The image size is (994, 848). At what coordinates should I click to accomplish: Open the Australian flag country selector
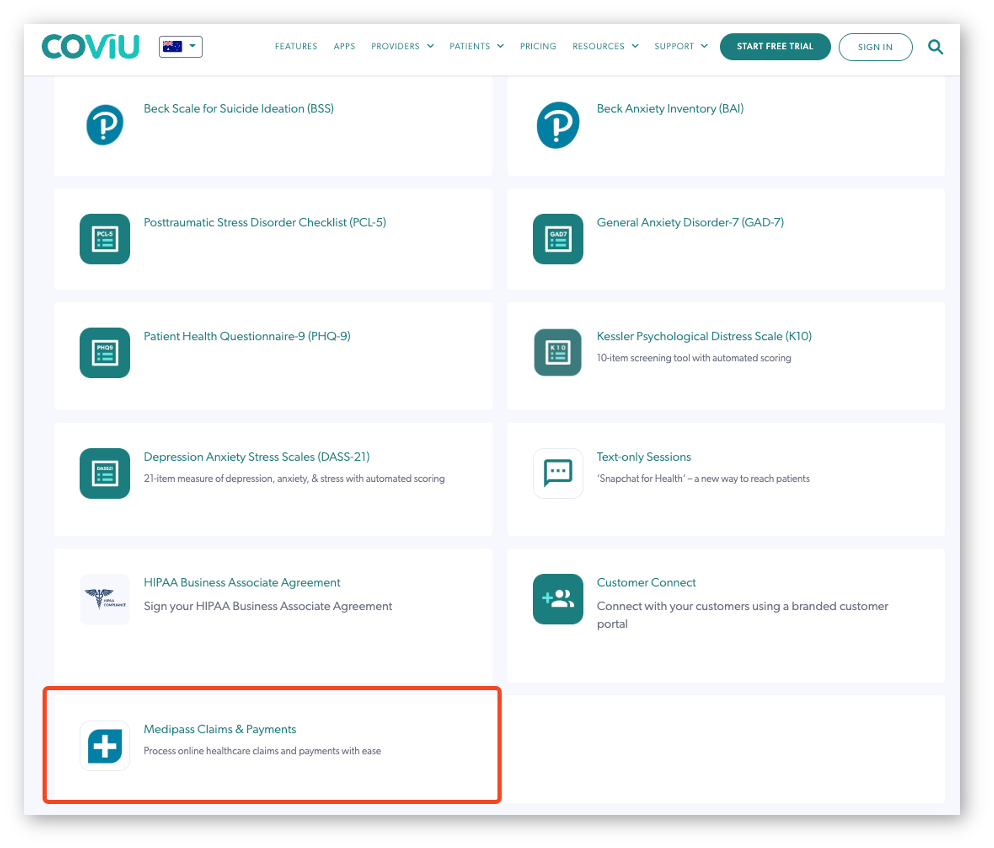click(x=180, y=45)
